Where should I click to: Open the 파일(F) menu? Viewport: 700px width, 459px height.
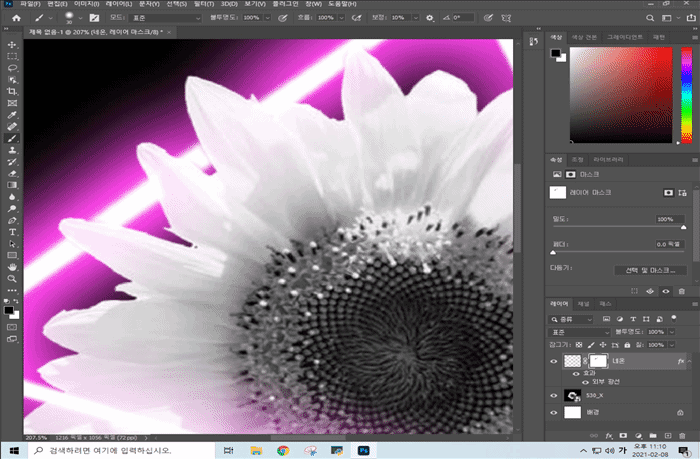pos(30,4)
